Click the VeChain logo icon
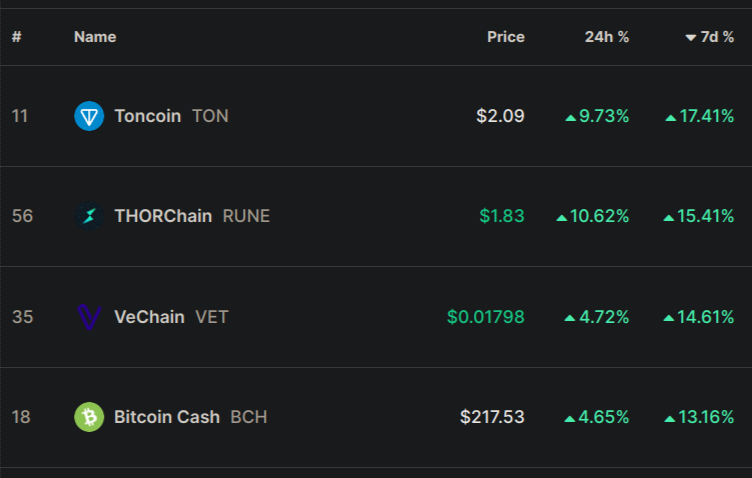 pyautogui.click(x=89, y=317)
